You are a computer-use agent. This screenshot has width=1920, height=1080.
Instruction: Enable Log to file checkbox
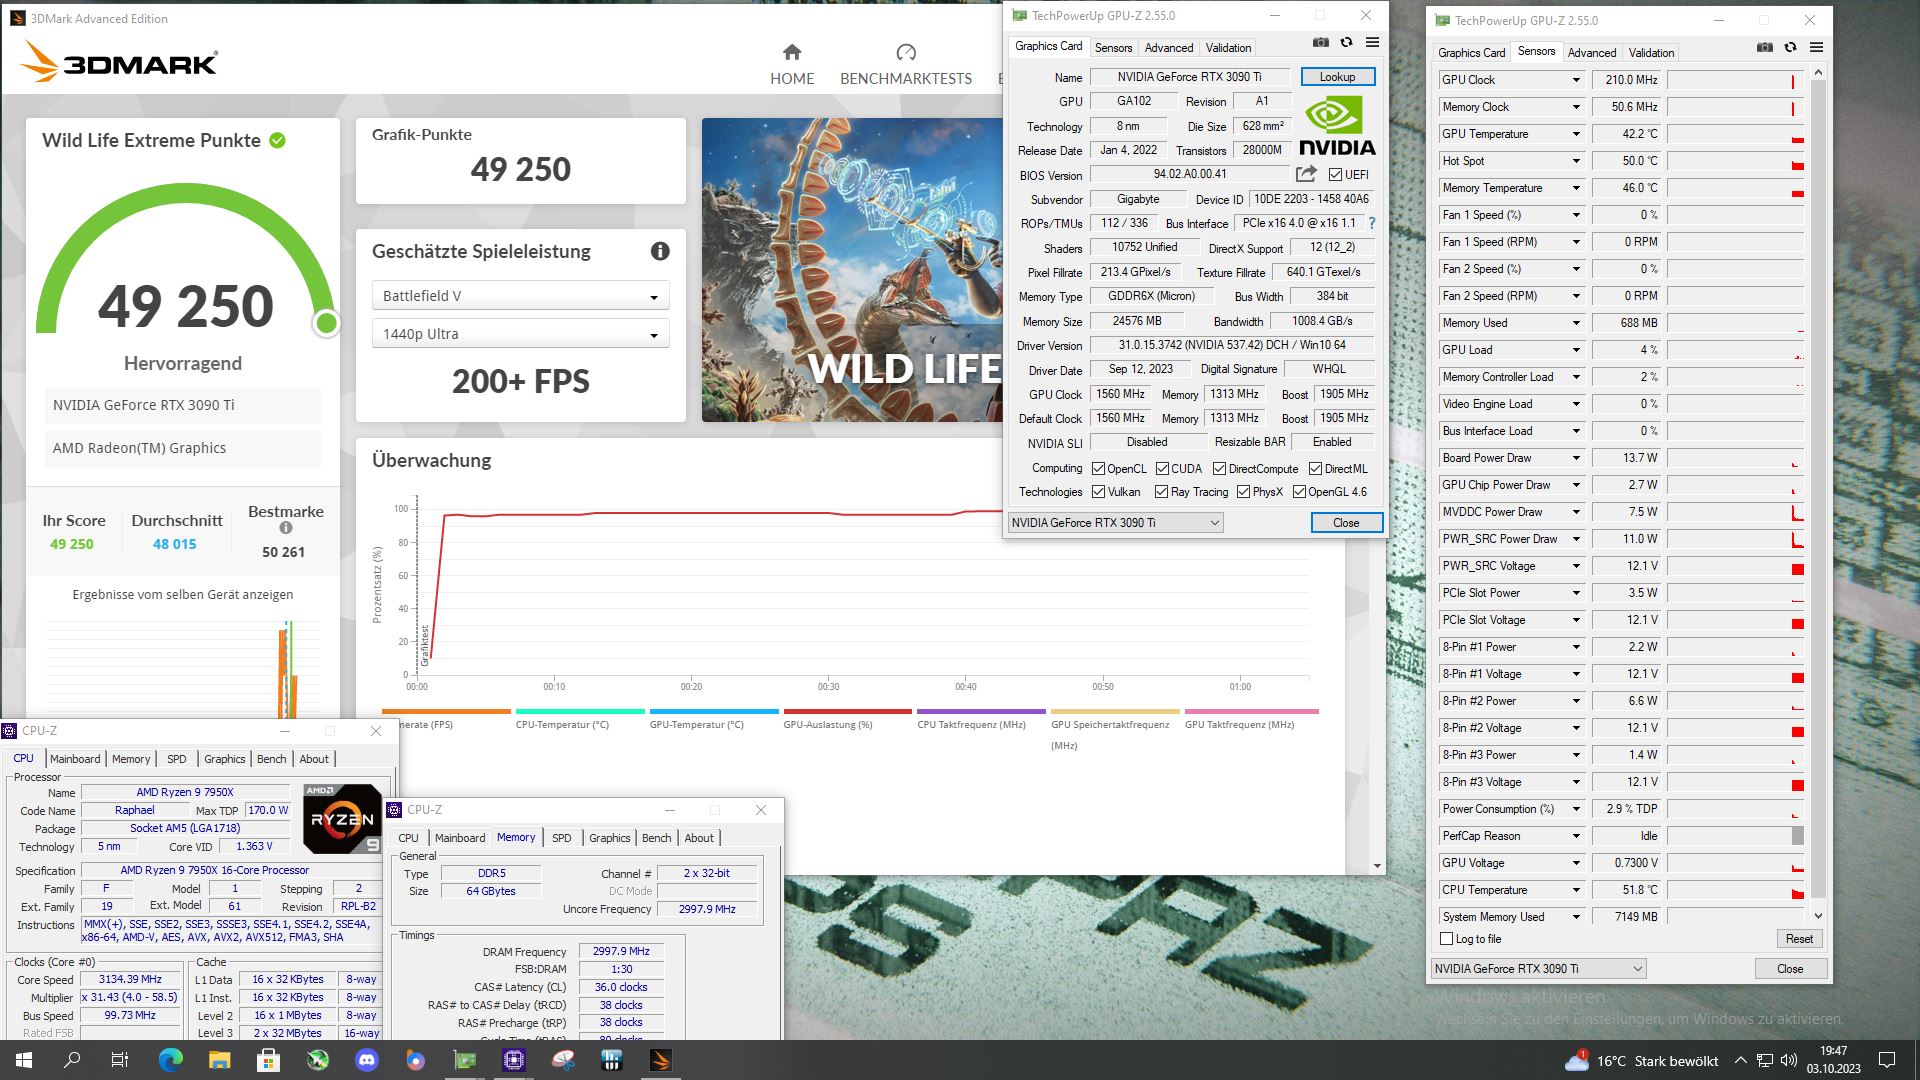point(1446,939)
